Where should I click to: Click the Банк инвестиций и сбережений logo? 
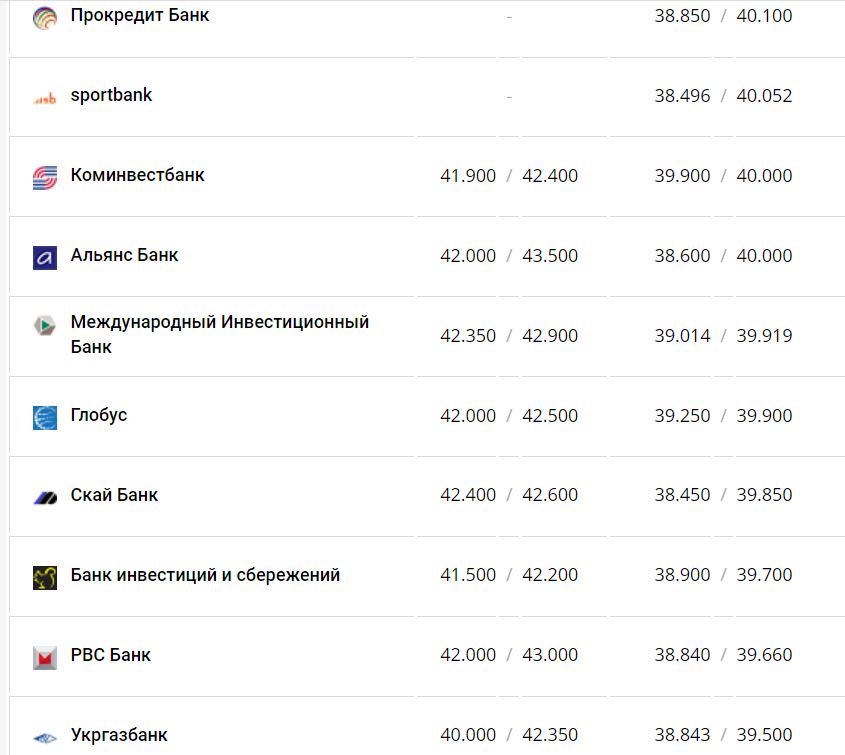[x=45, y=577]
